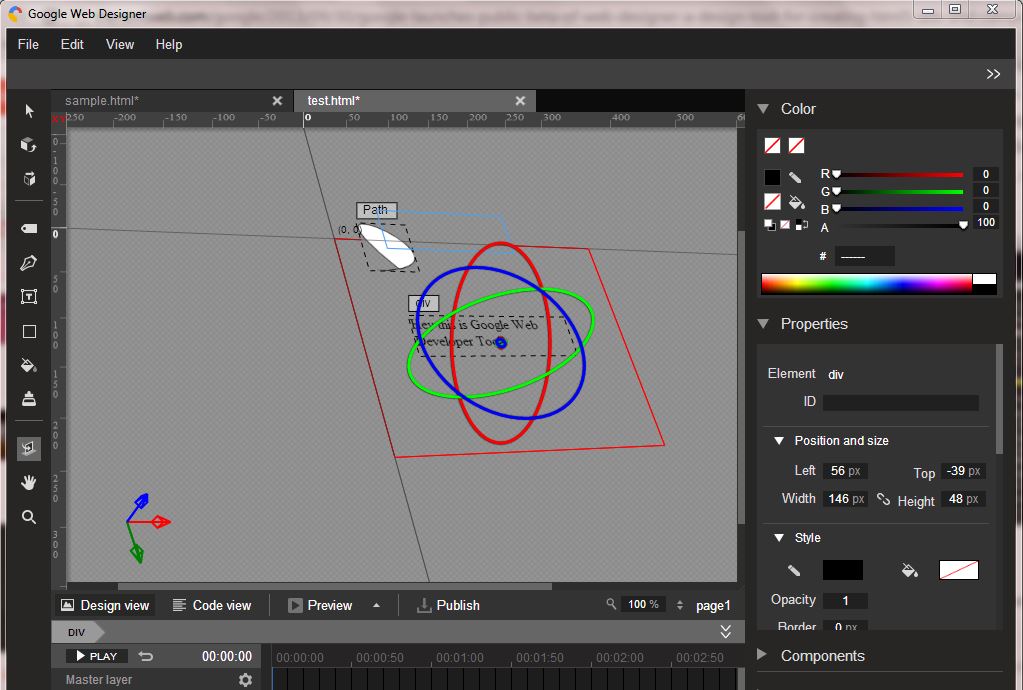Open the Edit menu
Screen dimensions: 1023x690
[x=72, y=44]
